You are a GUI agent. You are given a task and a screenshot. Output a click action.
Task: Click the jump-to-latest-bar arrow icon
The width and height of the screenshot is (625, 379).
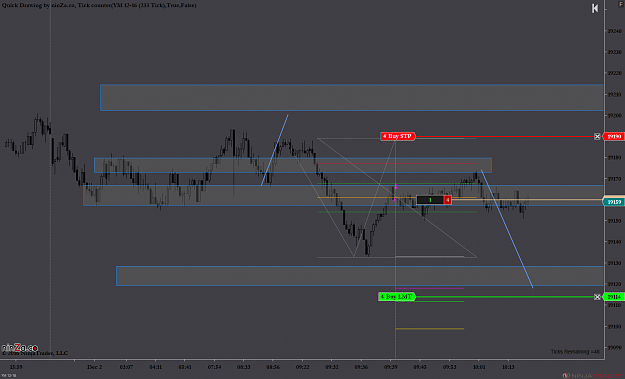tap(595, 8)
